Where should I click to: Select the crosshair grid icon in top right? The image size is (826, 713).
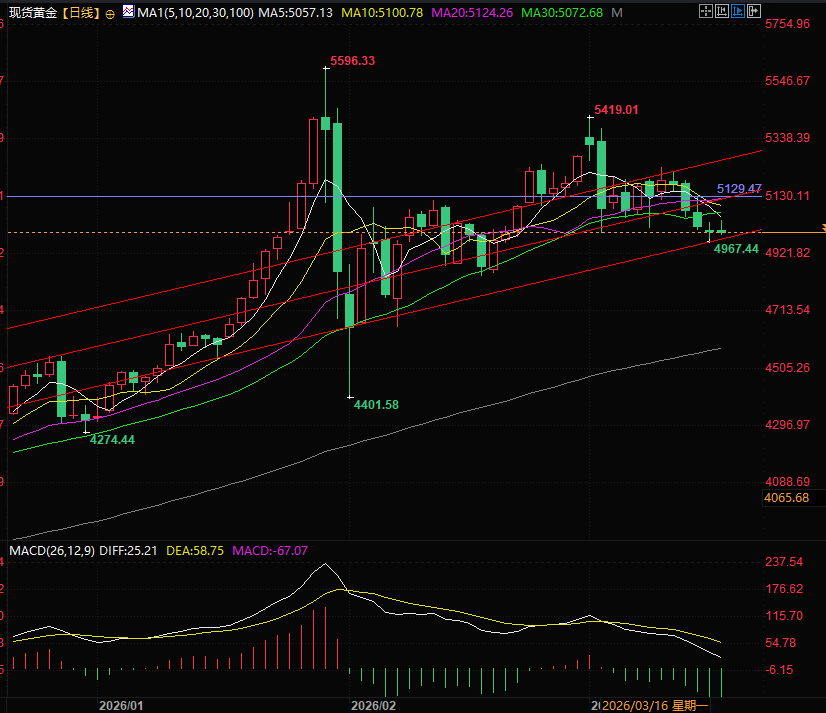click(705, 11)
